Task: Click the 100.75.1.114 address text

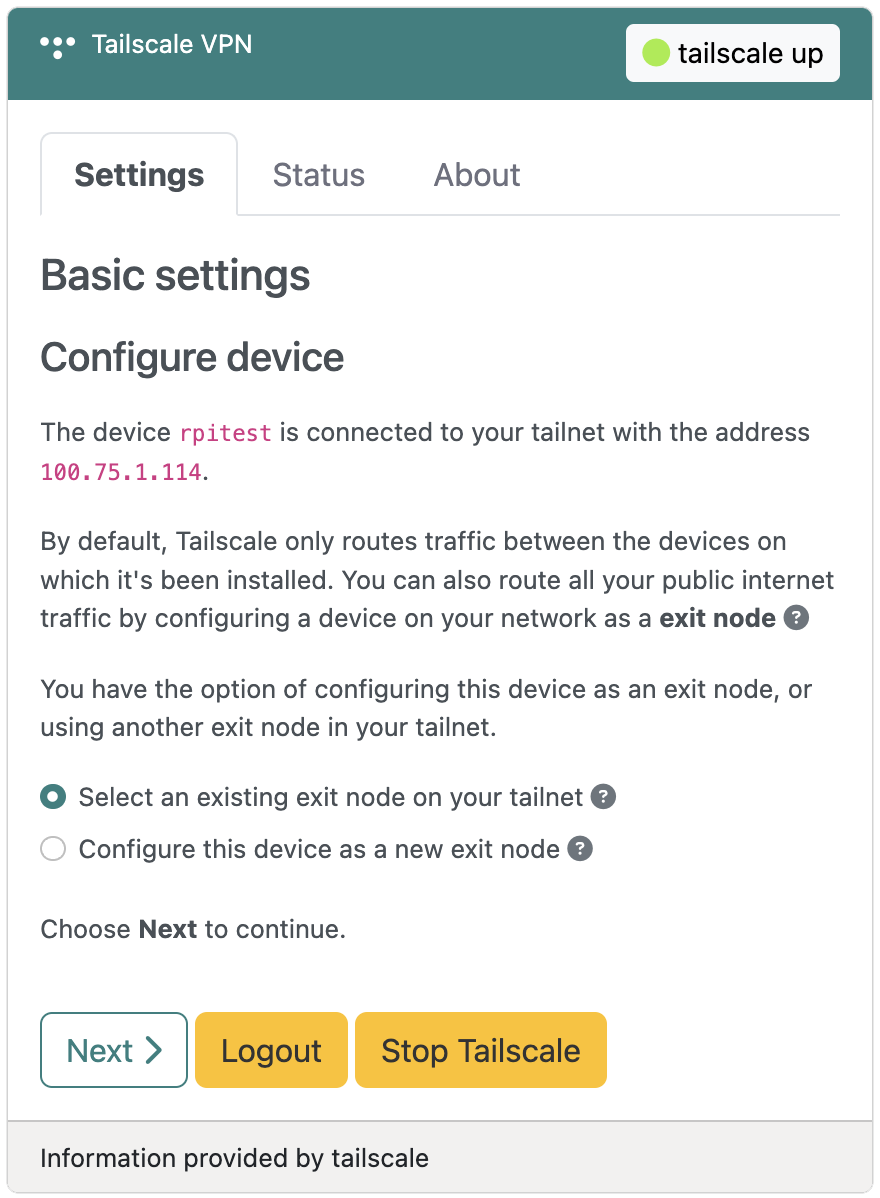Action: click(x=121, y=472)
